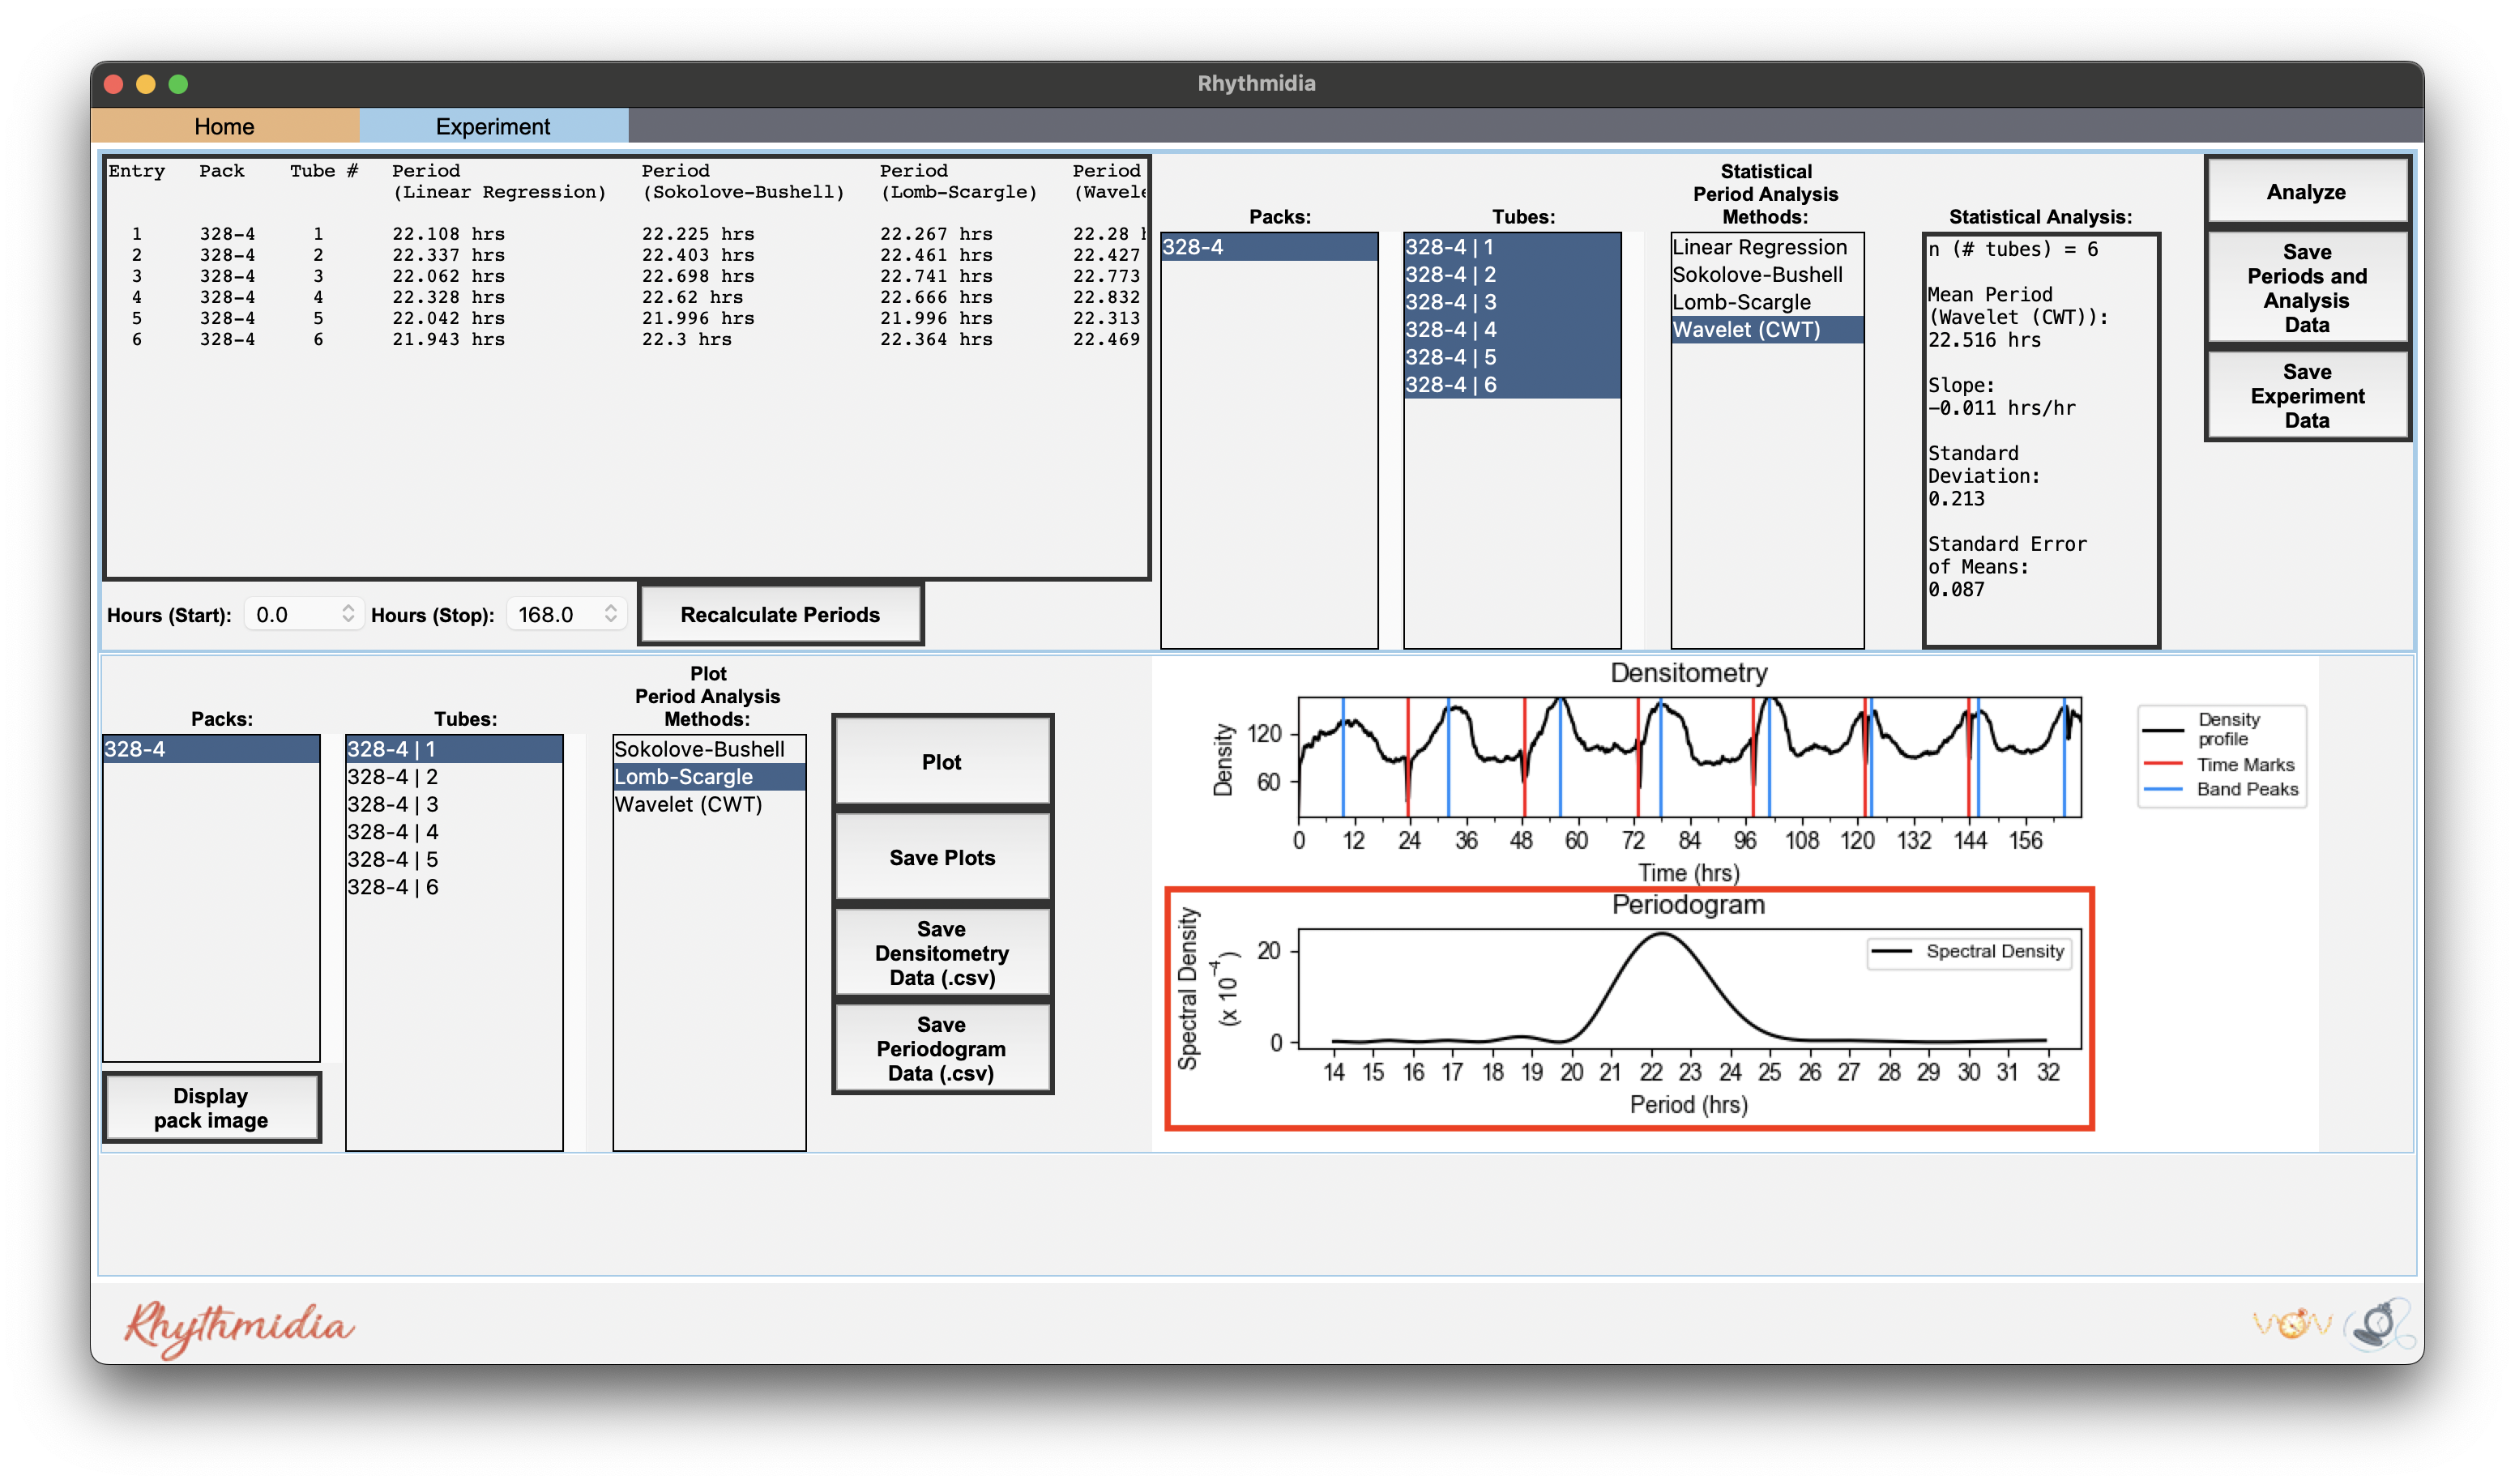This screenshot has width=2515, height=1484.
Task: Select tube 328-4 | 5 in statistical Tubes list
Action: click(x=1511, y=356)
